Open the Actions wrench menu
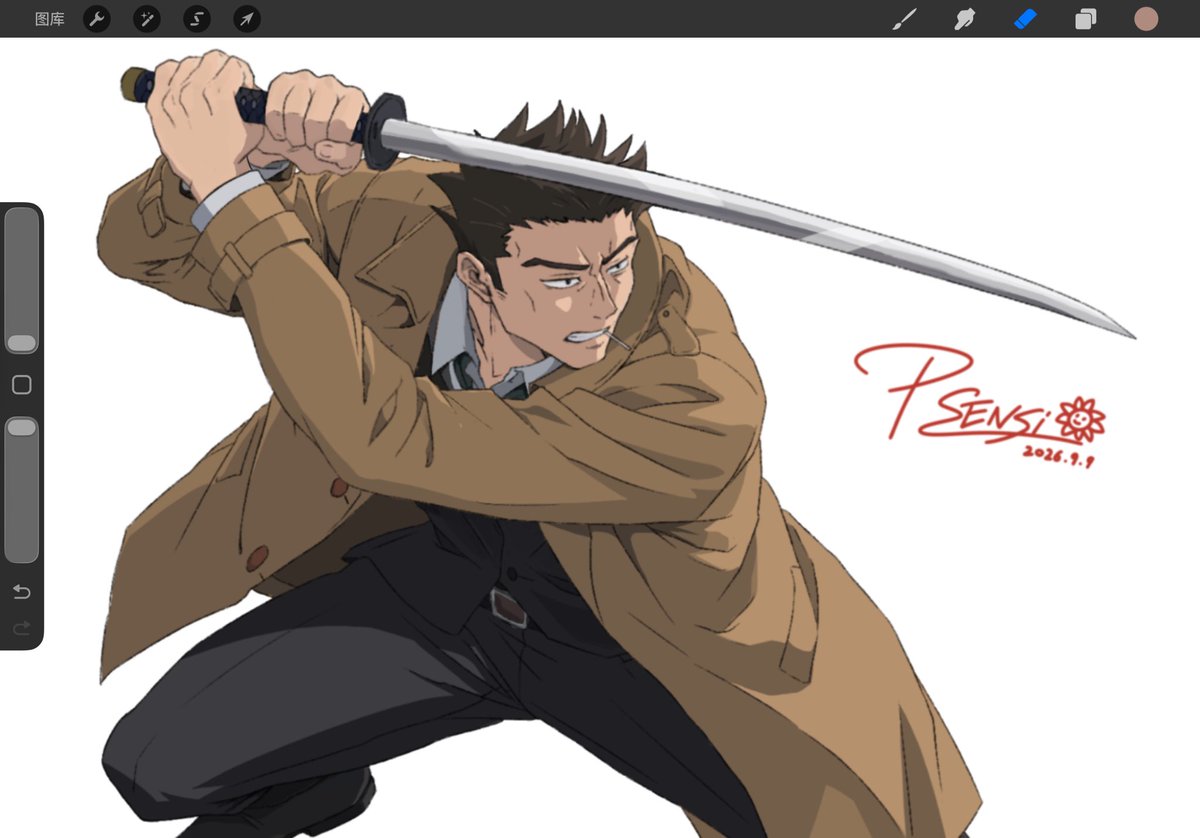Screen dimensions: 1200x838 tap(97, 19)
